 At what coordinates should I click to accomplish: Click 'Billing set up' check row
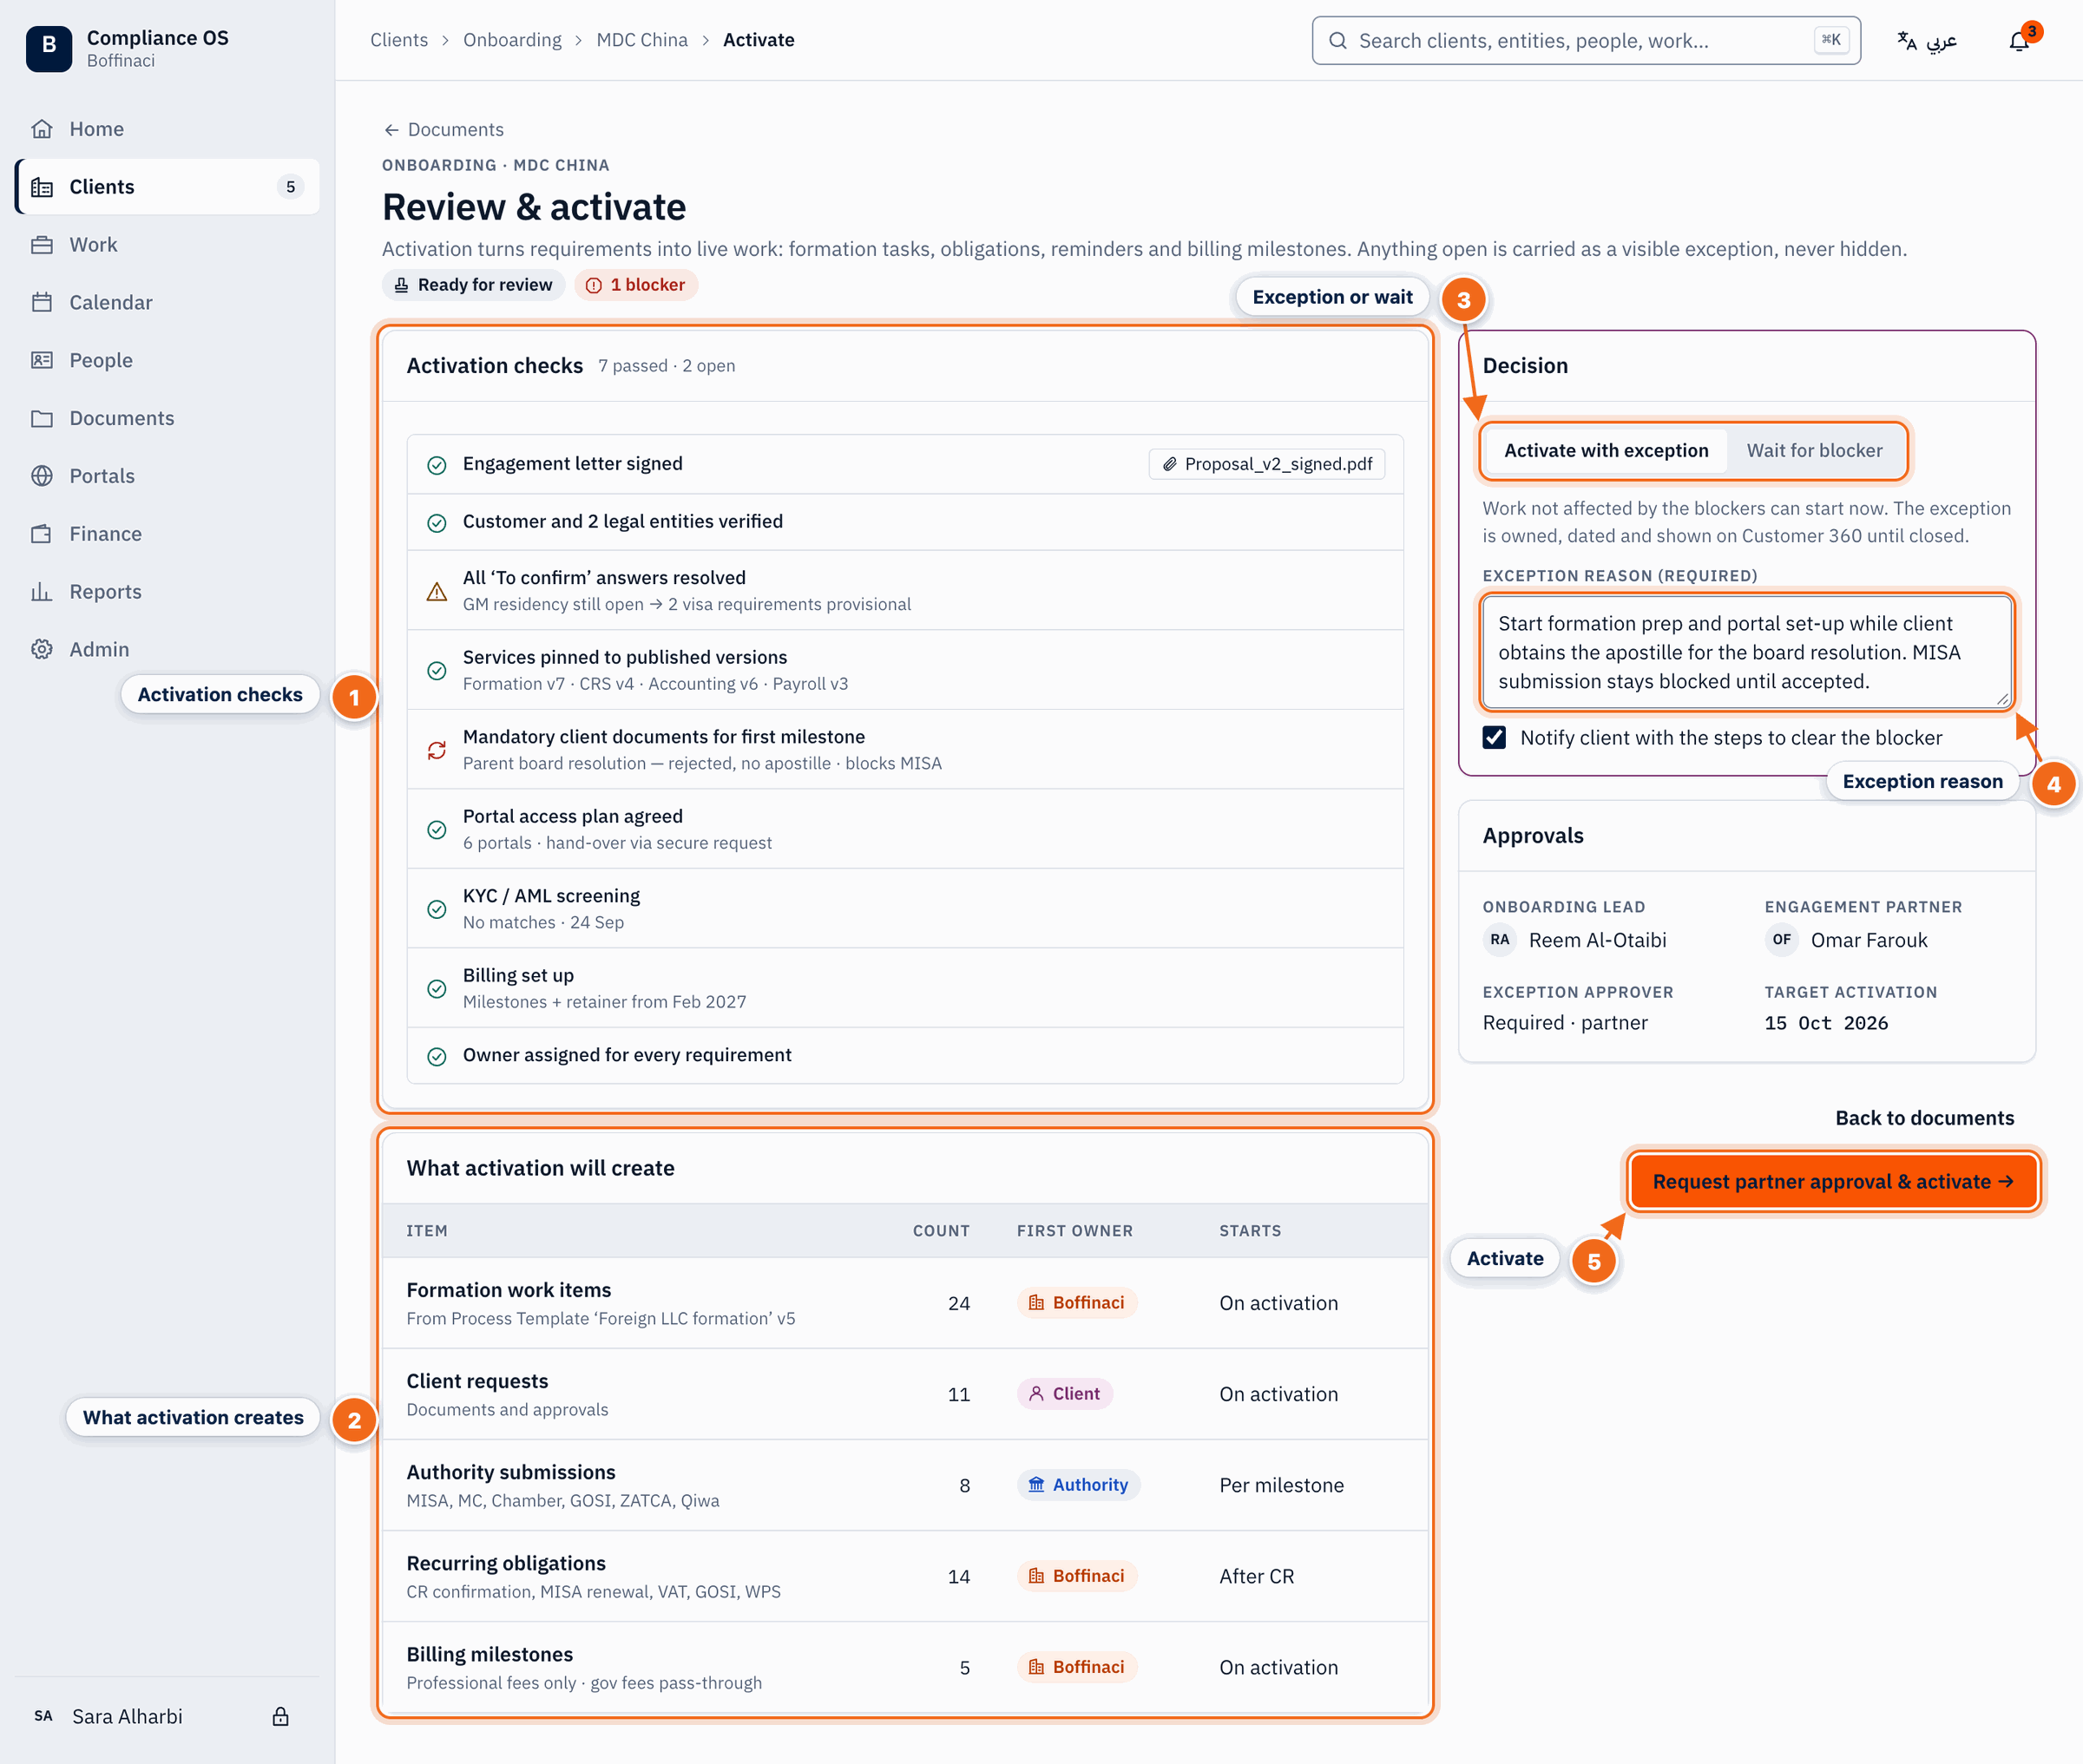click(x=904, y=988)
